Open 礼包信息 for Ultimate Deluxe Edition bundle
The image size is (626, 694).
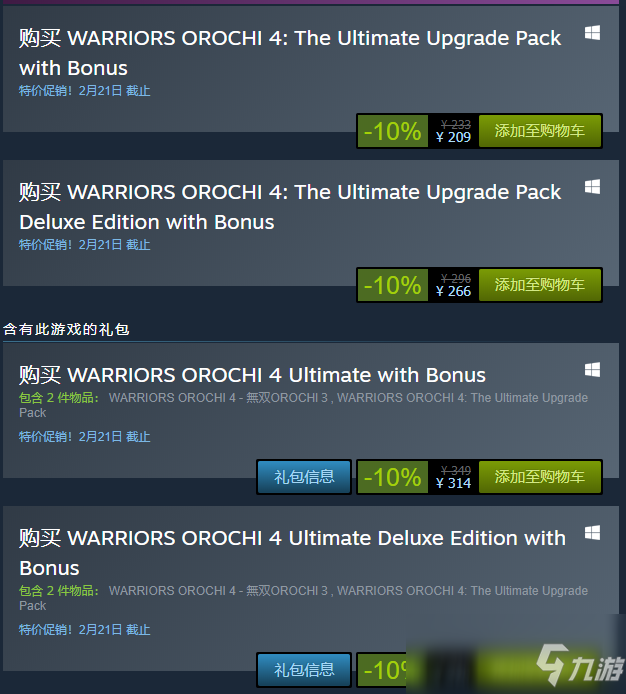click(304, 670)
